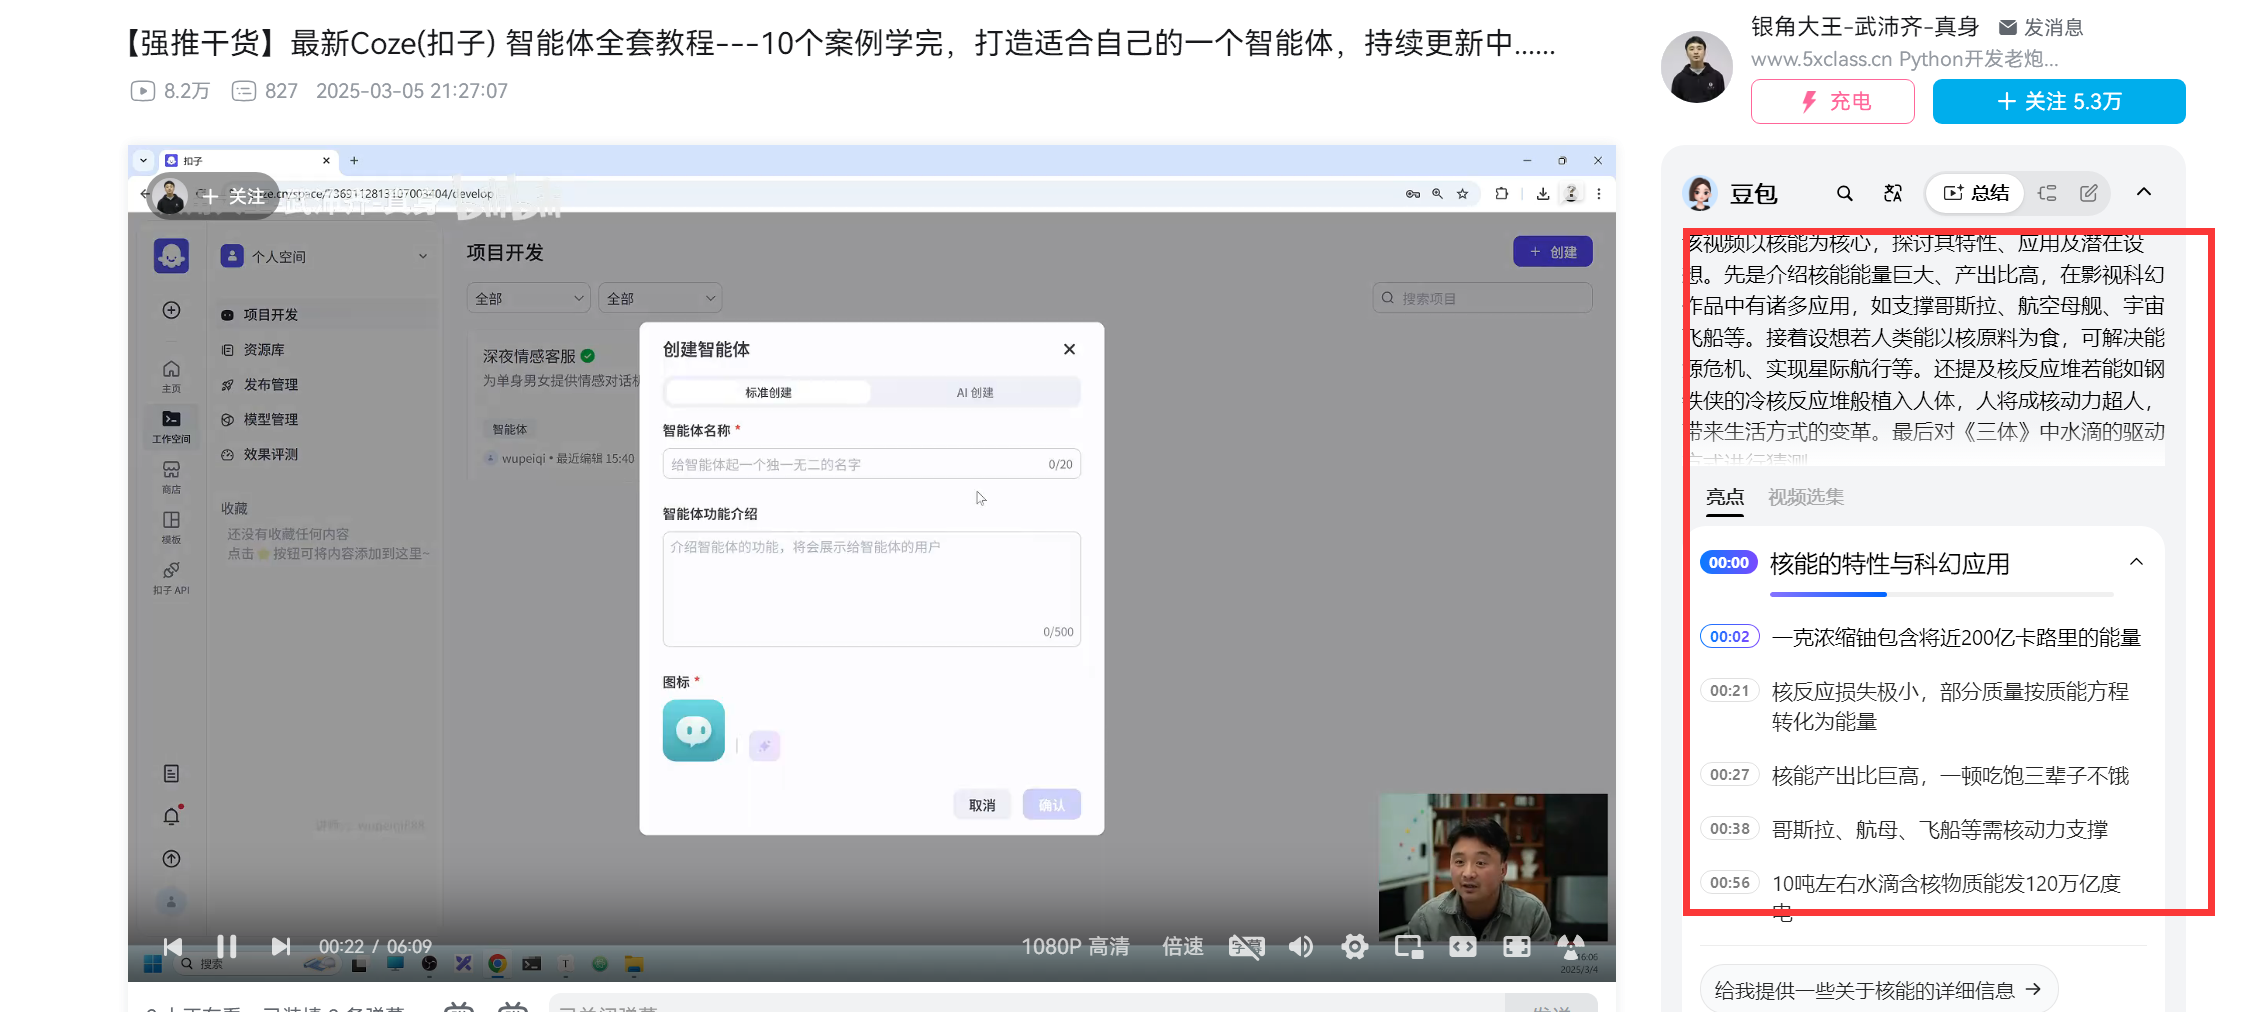Click the 00:22 / 06:09 time display
The width and height of the screenshot is (2252, 1012).
click(375, 946)
